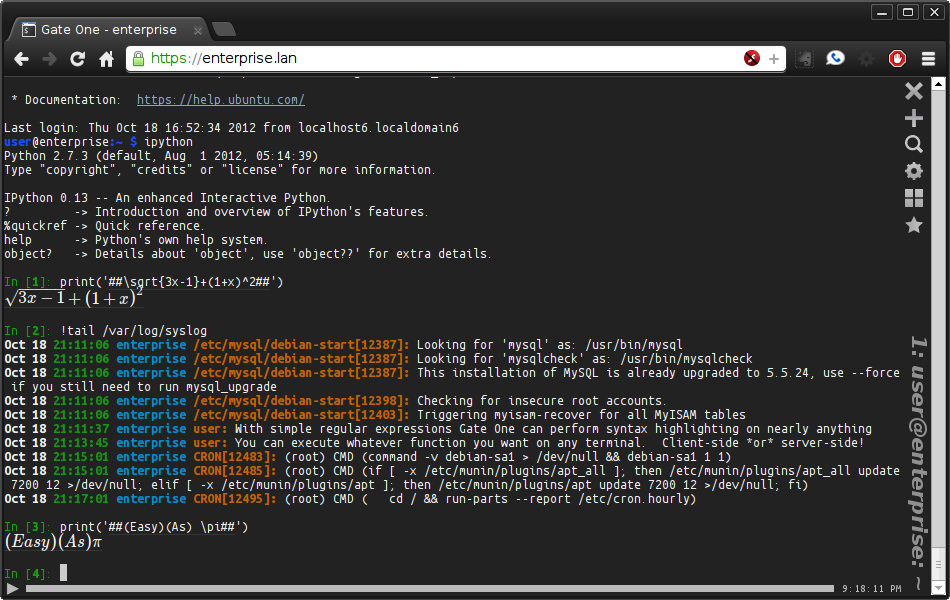Screen dimensions: 950x600
Task: Open the Google Voice extension icon
Action: [835, 58]
